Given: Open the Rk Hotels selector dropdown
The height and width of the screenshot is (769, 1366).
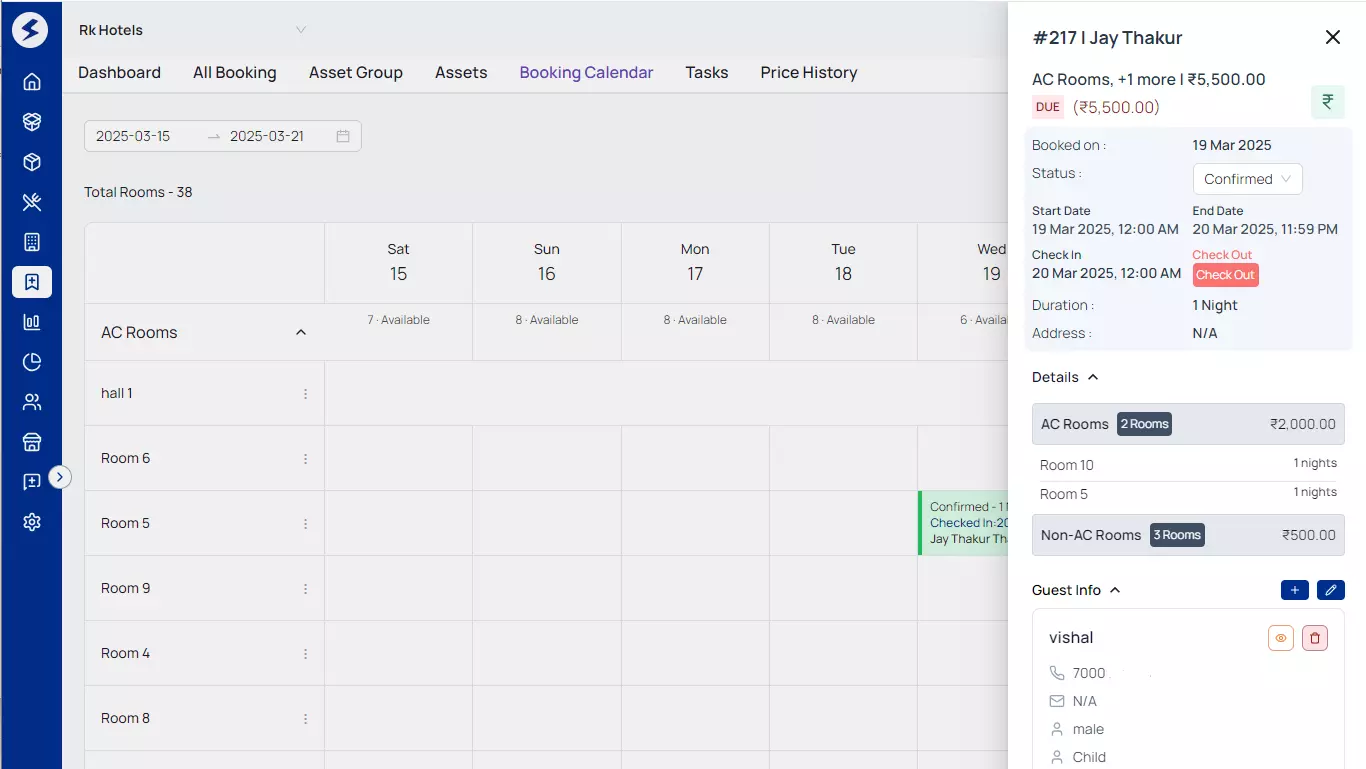Looking at the screenshot, I should (x=300, y=30).
